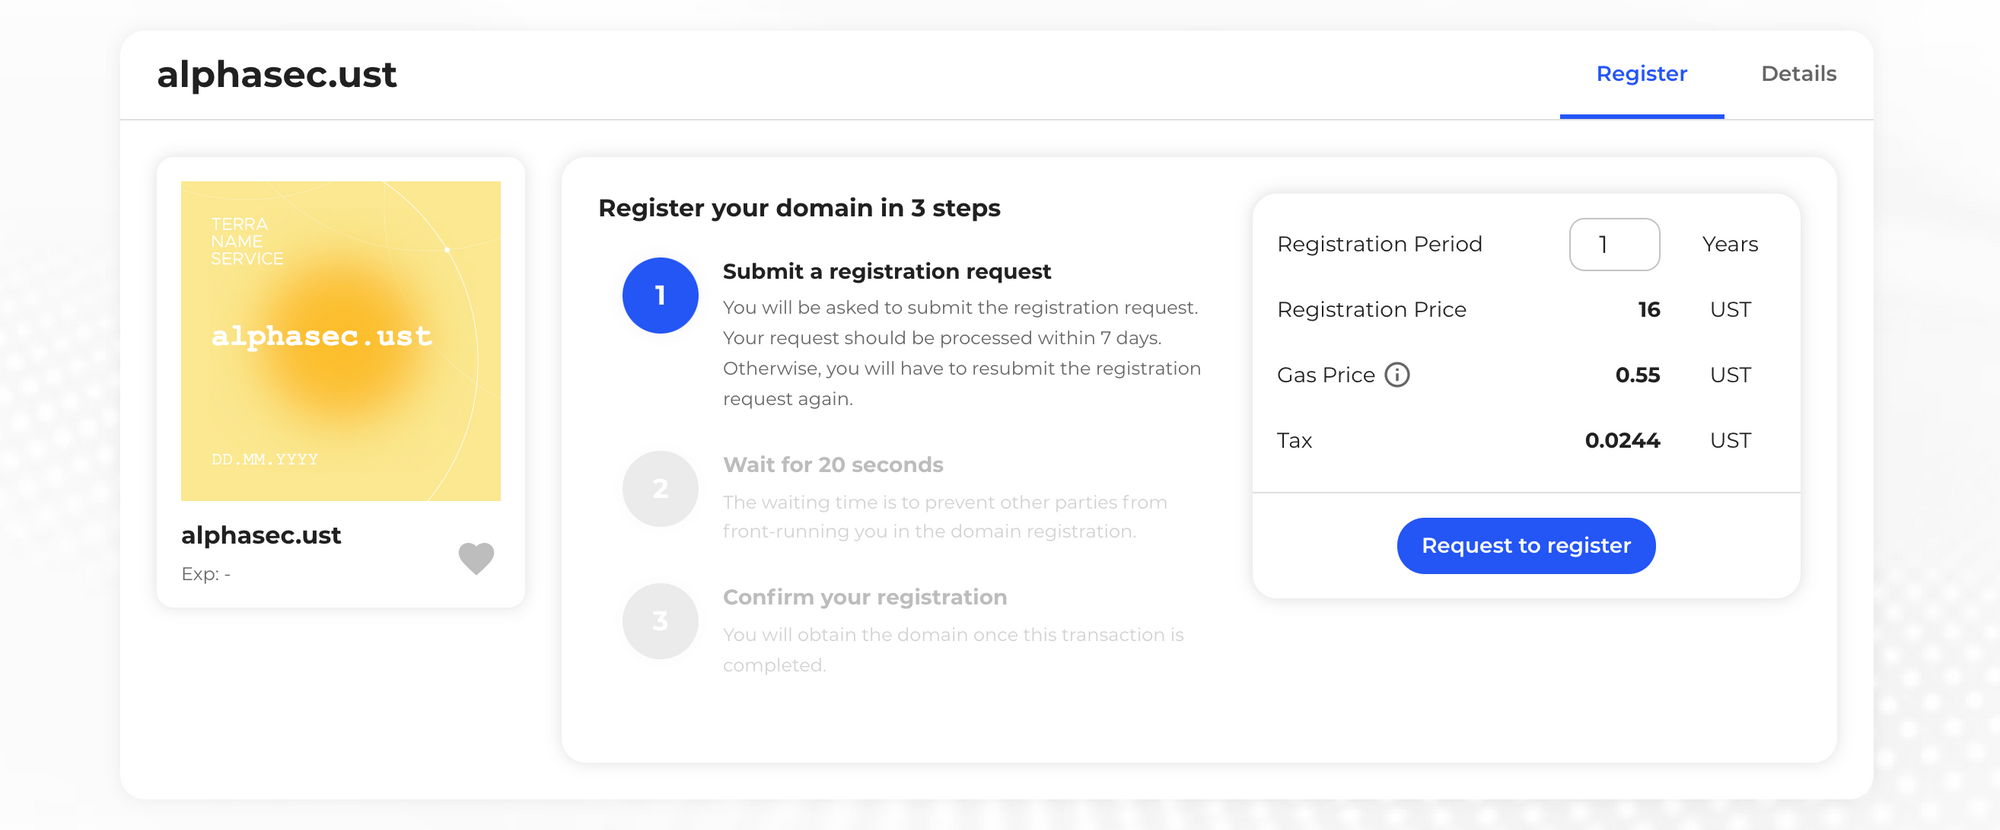The height and width of the screenshot is (830, 2000).
Task: Click the Registration Period years input
Action: pos(1614,244)
